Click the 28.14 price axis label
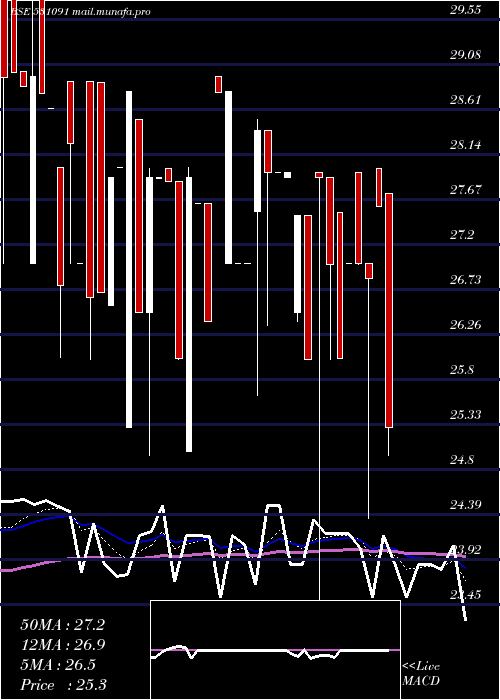 click(x=466, y=145)
